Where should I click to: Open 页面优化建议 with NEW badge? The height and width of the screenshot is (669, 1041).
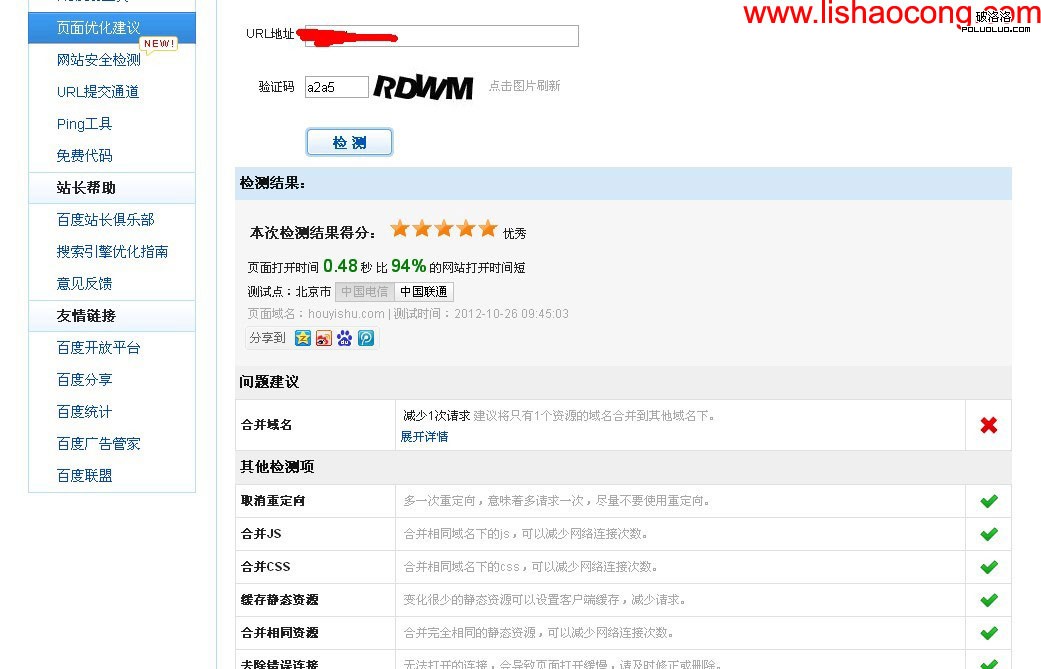(100, 27)
